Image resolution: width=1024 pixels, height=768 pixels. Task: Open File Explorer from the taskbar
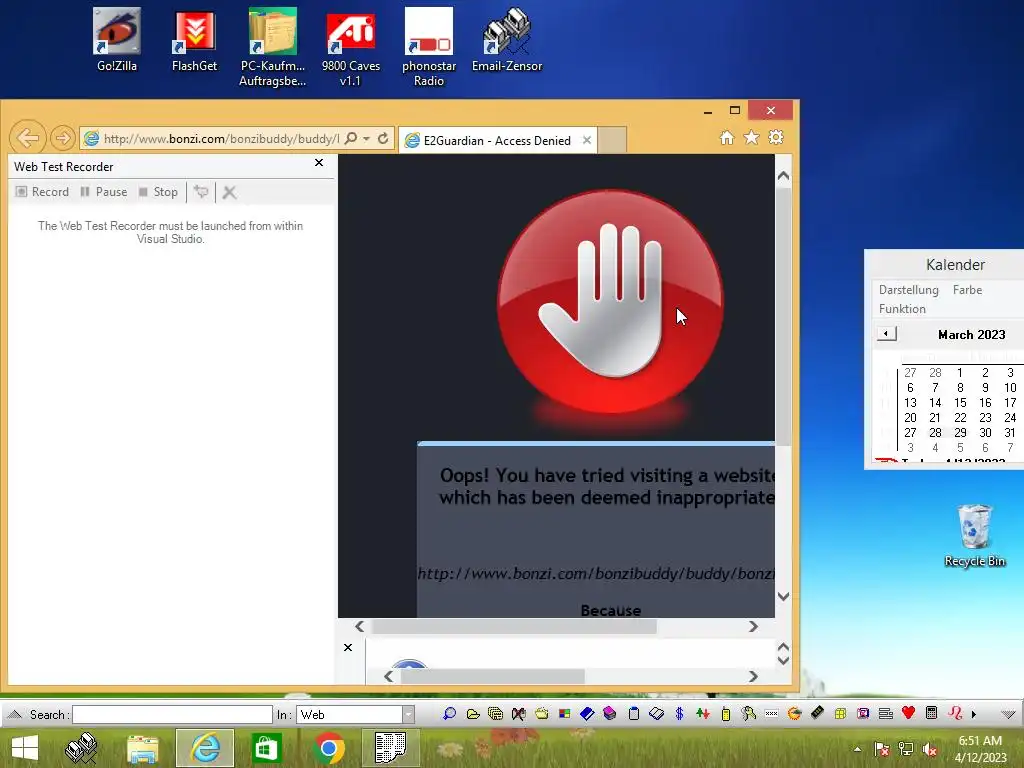point(142,748)
